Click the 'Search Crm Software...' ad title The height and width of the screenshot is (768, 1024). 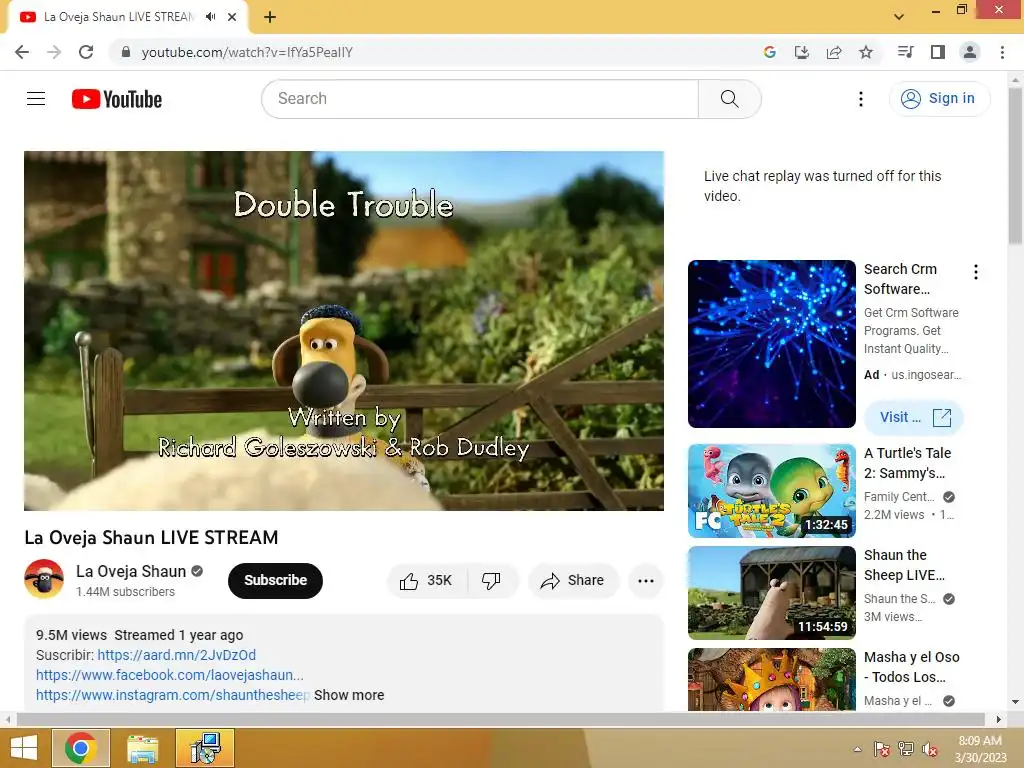click(900, 279)
